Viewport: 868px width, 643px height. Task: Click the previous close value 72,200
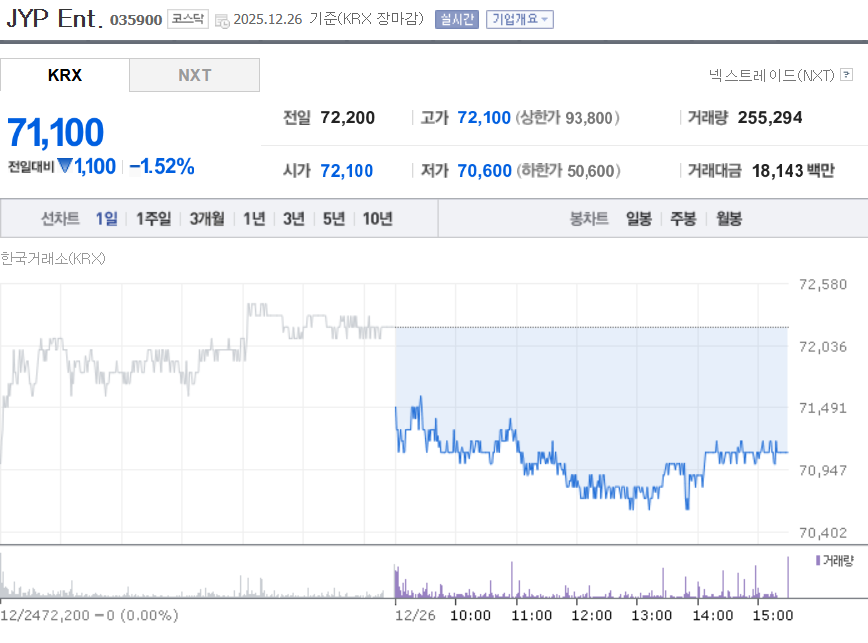[x=348, y=117]
